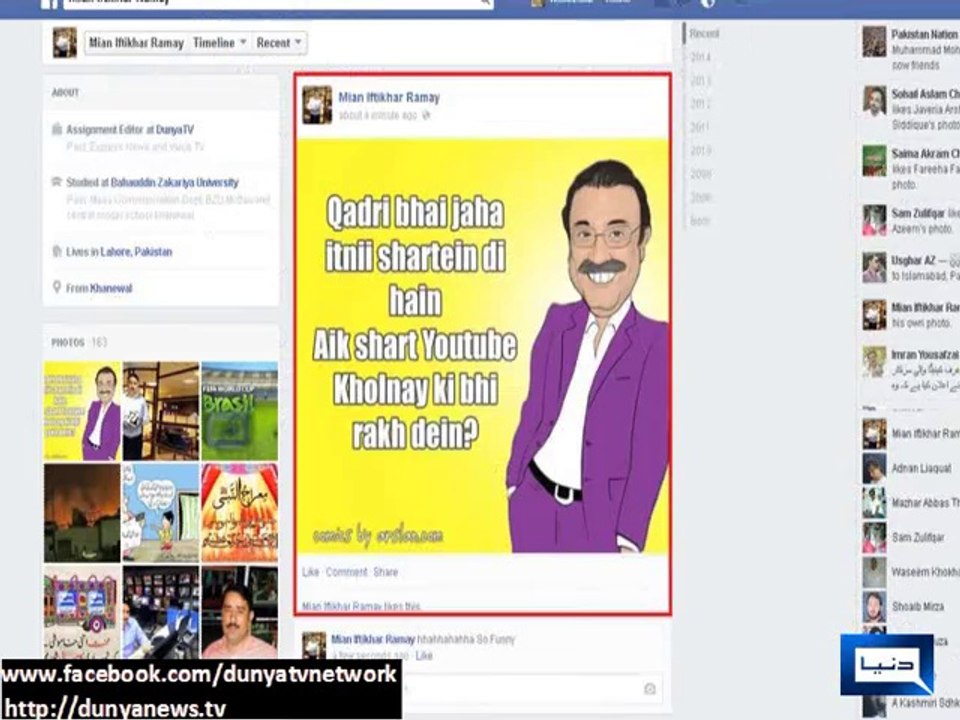Like the cartoon post
This screenshot has height=720, width=960.
point(310,572)
